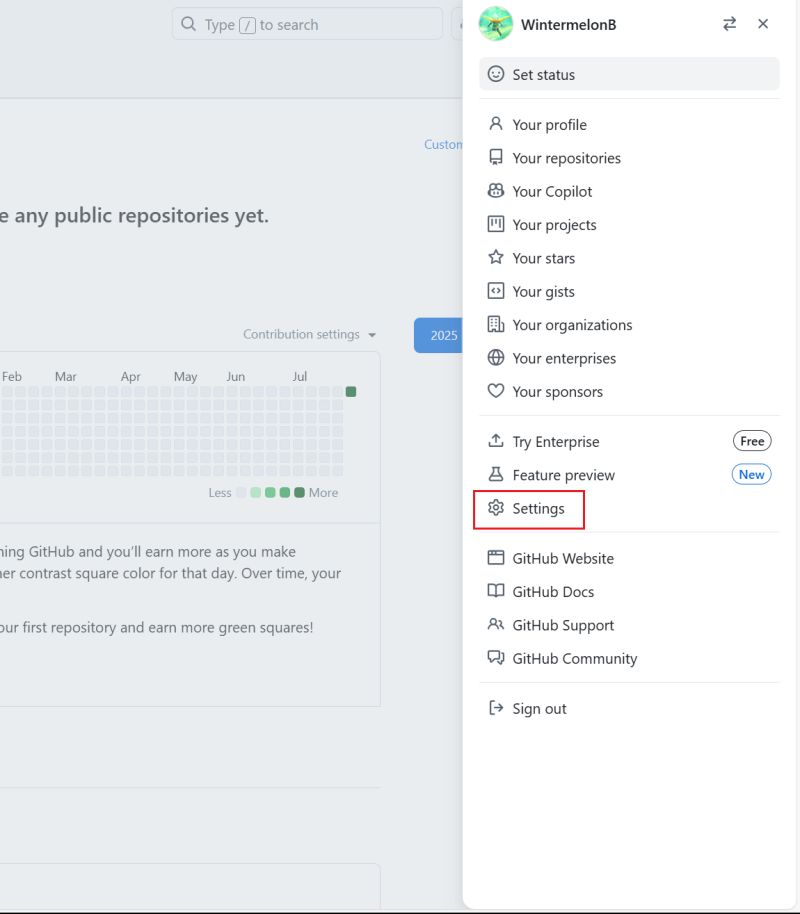Open Your profile page
Viewport: 800px width, 914px height.
tap(548, 124)
